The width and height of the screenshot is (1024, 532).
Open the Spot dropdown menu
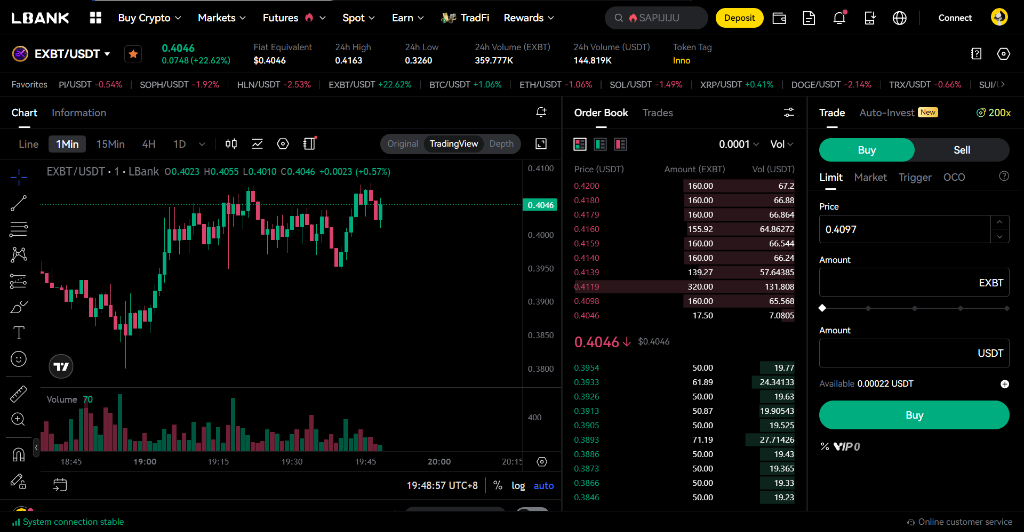(359, 18)
